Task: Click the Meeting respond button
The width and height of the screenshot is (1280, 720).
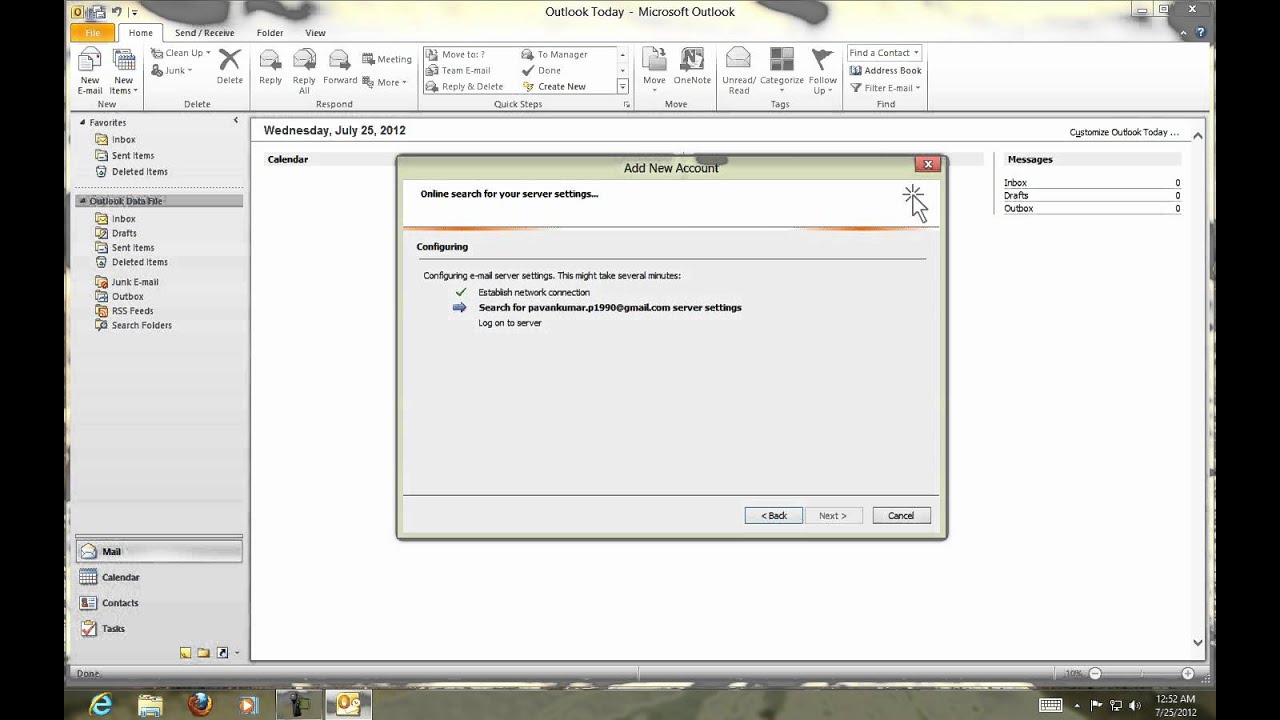Action: pos(386,59)
